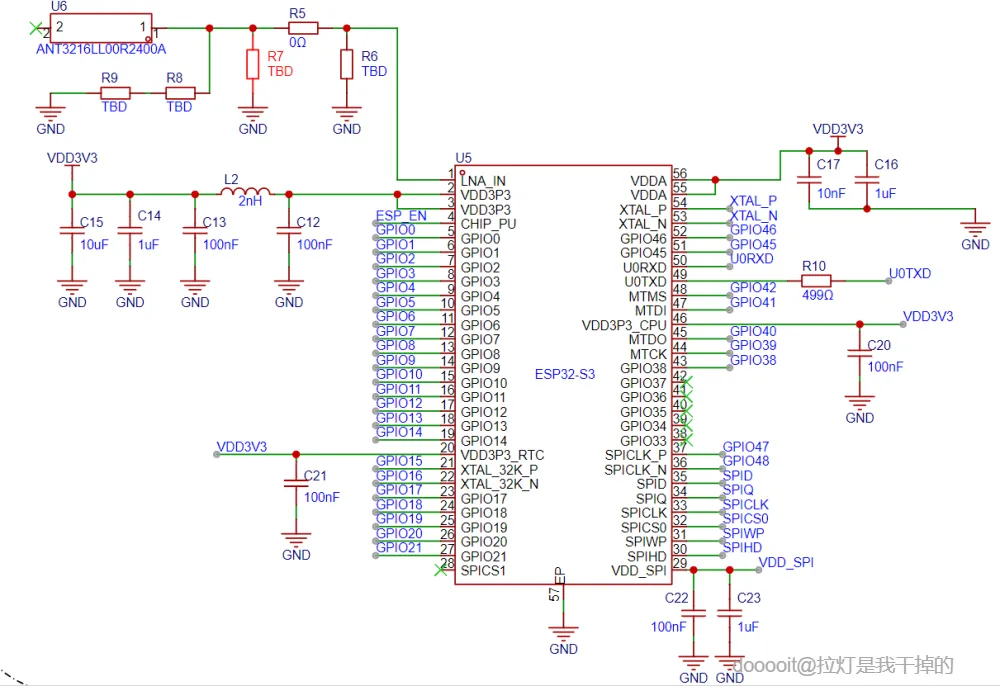Image resolution: width=1000 pixels, height=686 pixels.
Task: Select the C16 1uF capacitor symbol
Action: tap(867, 180)
